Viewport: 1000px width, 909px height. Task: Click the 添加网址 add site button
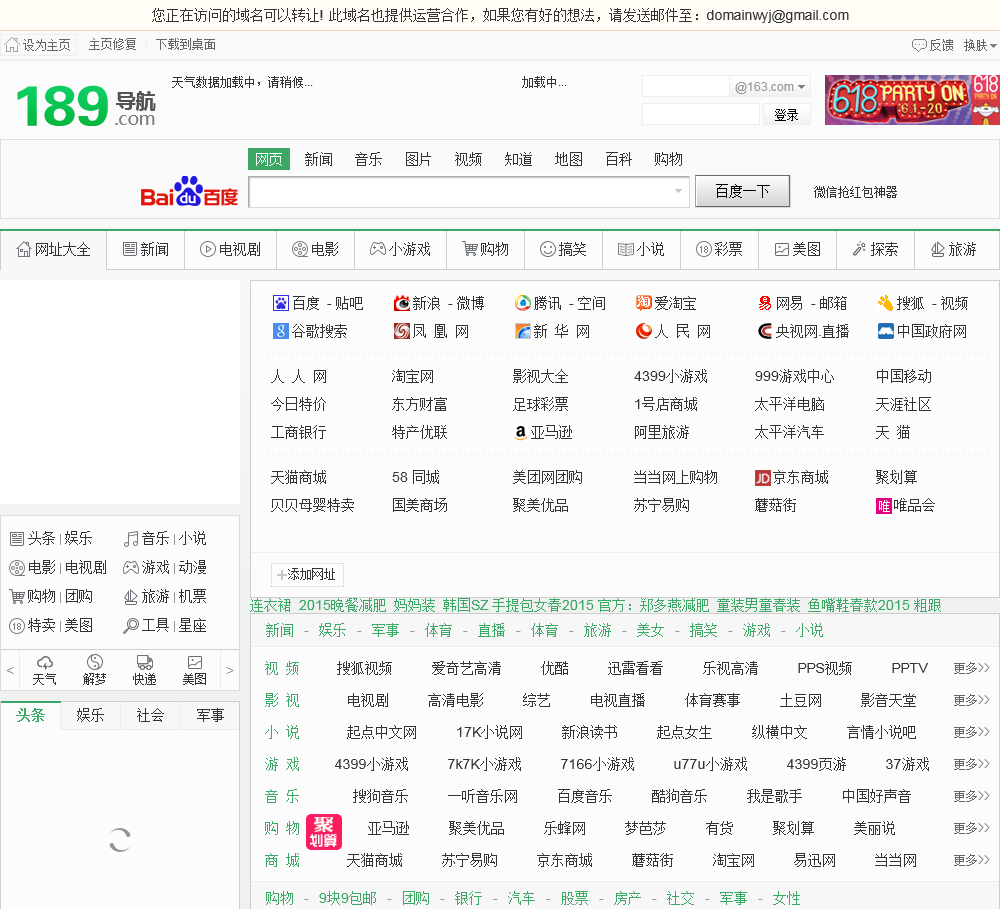point(307,574)
